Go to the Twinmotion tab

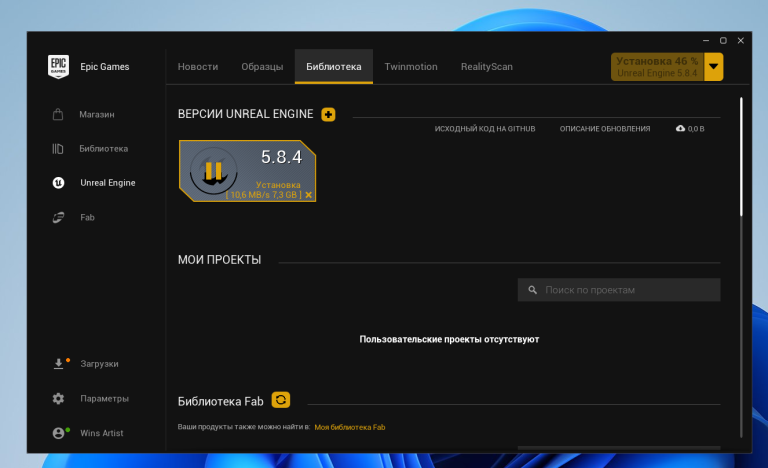pyautogui.click(x=411, y=67)
